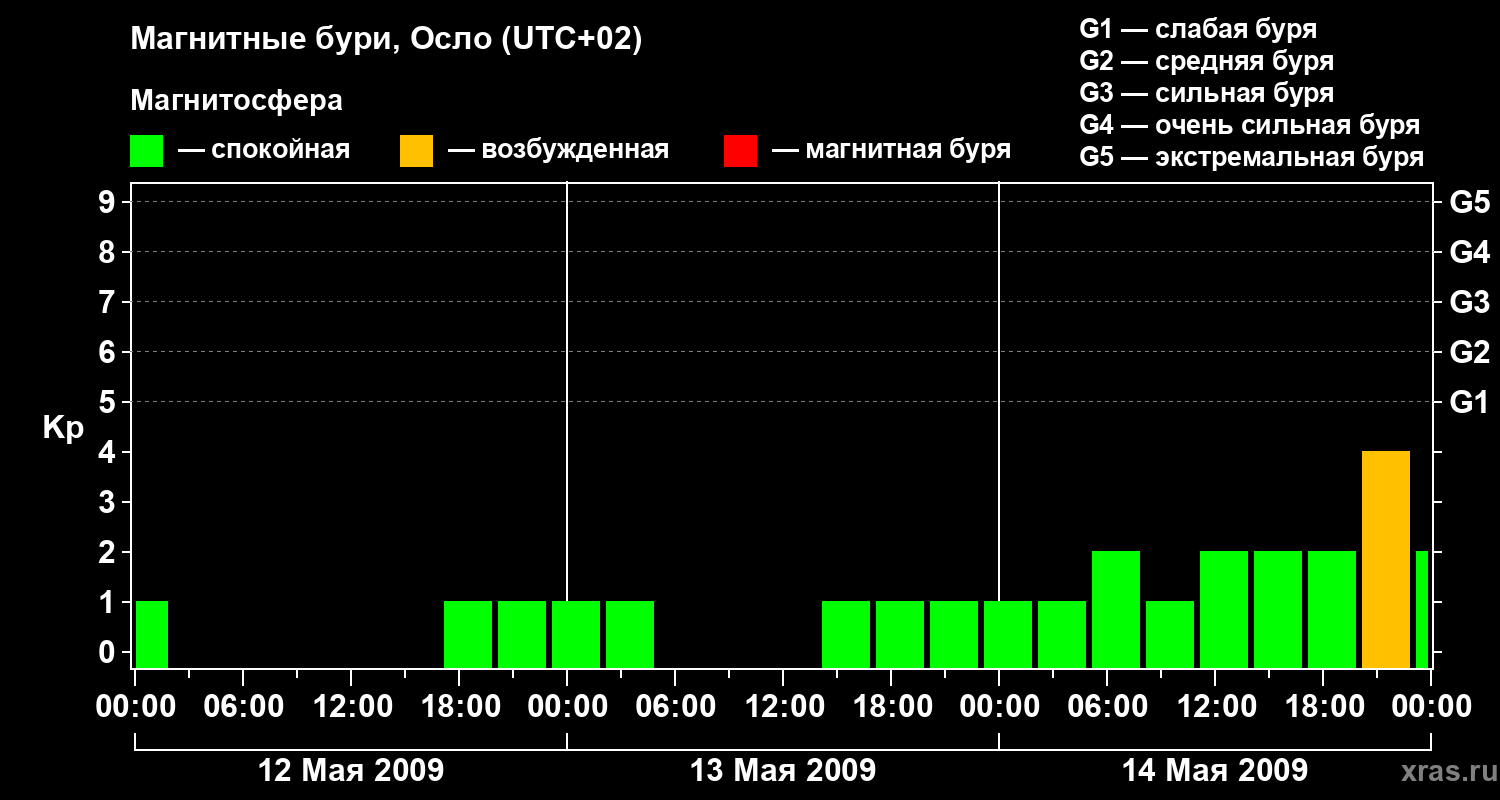The image size is (1500, 800).
Task: Click the 'G2 — средняя буря' legend line
Action: (1206, 61)
